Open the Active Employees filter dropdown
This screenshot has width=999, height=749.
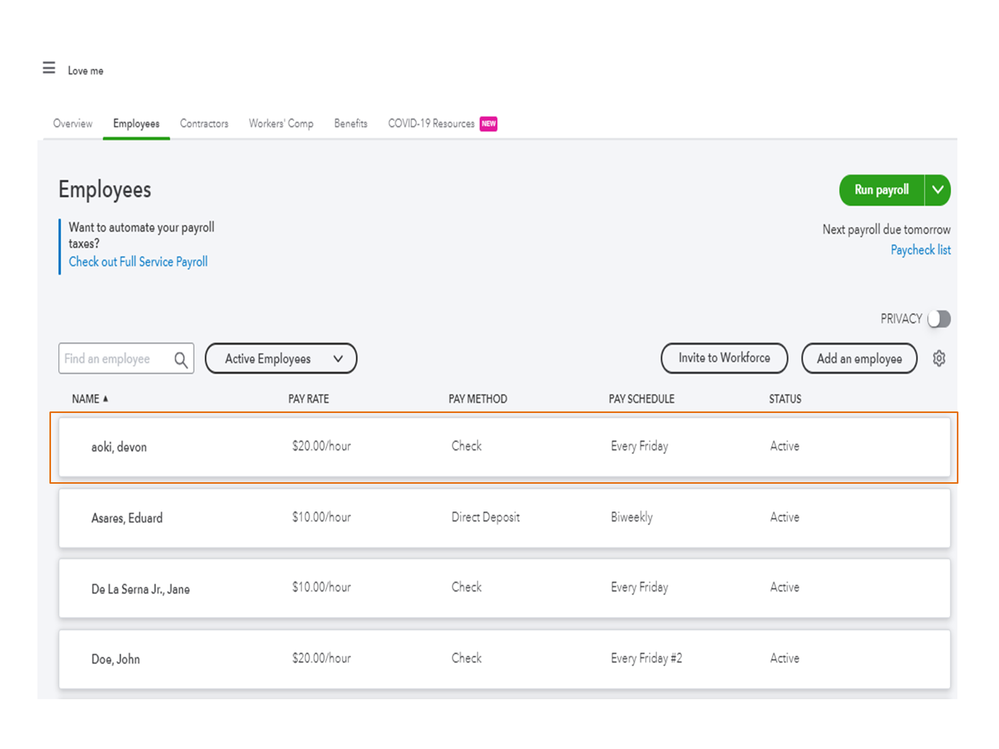281,359
